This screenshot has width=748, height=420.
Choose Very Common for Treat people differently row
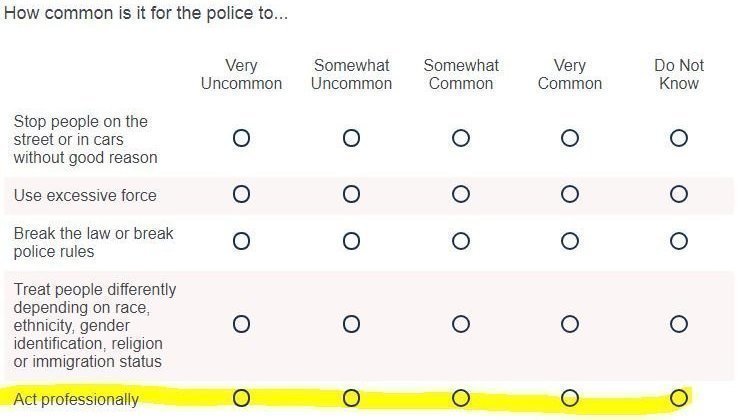(570, 325)
